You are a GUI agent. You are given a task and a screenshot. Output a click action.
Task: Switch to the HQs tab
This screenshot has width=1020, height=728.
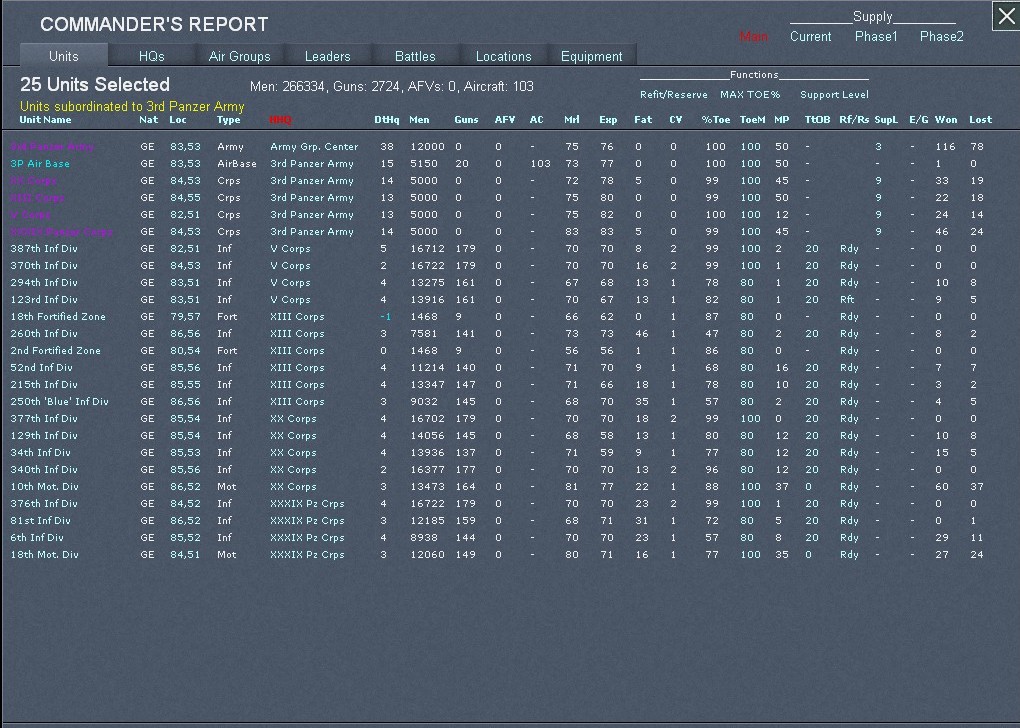coord(151,56)
